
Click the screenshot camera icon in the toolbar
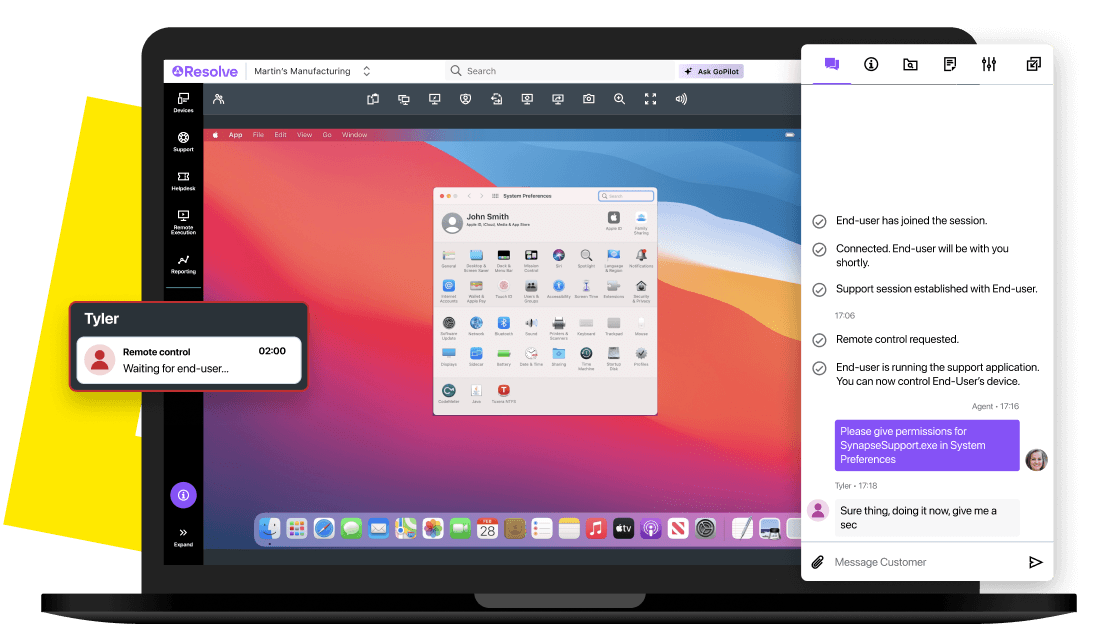pyautogui.click(x=588, y=99)
